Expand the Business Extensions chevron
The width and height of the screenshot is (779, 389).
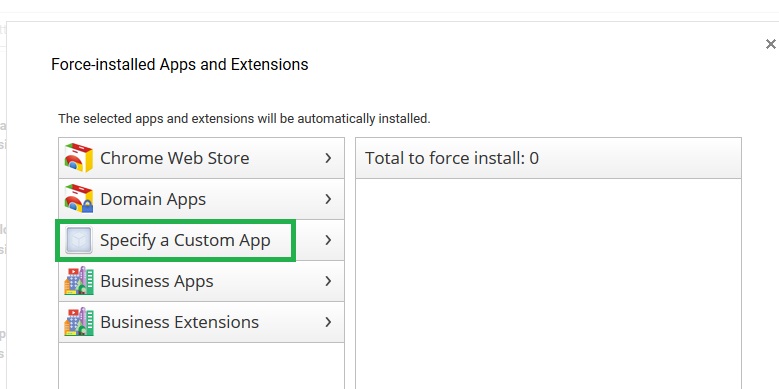coord(328,321)
